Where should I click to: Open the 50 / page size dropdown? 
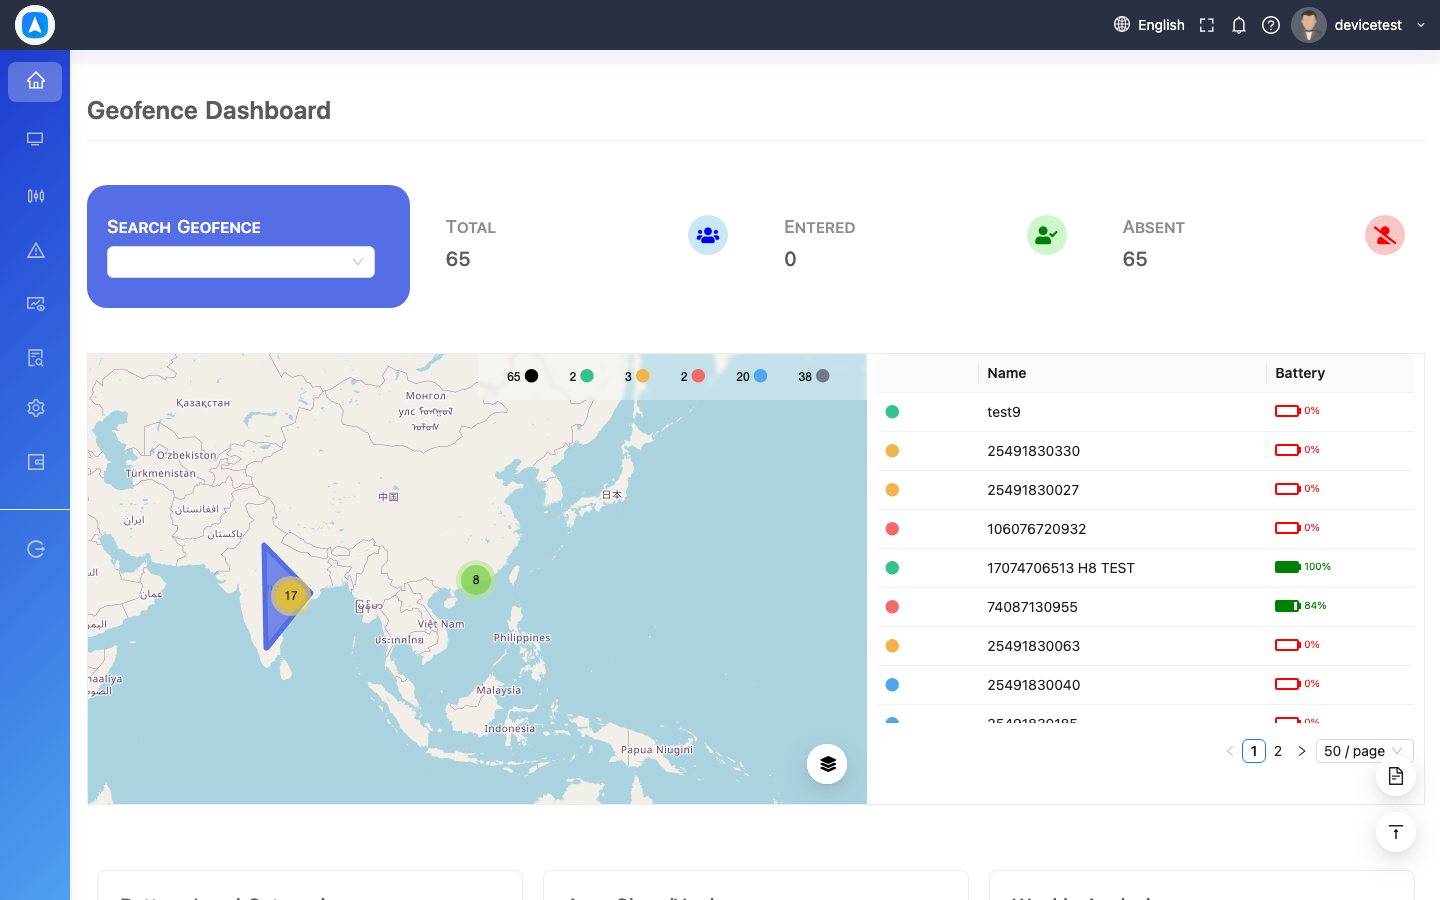[1364, 751]
